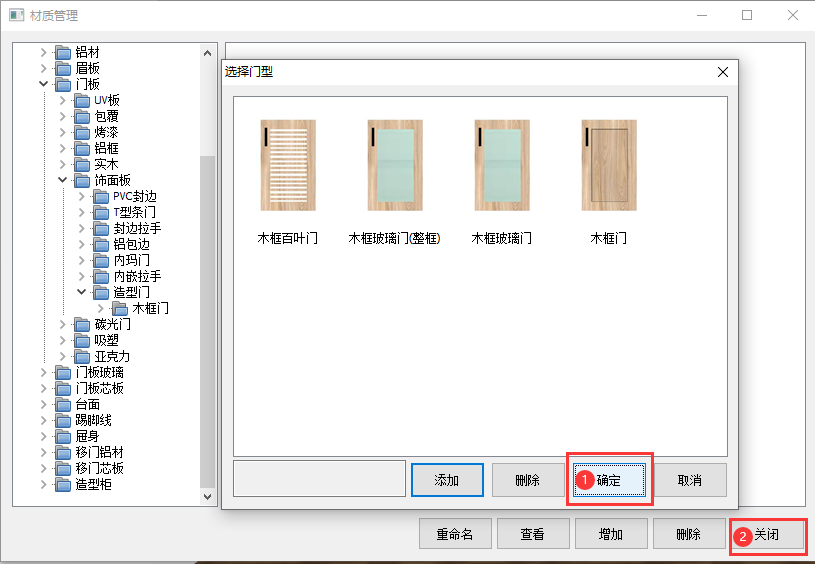Viewport: 815px width, 564px height.
Task: Click the 木框门 folder icon in tree
Action: pyautogui.click(x=120, y=309)
